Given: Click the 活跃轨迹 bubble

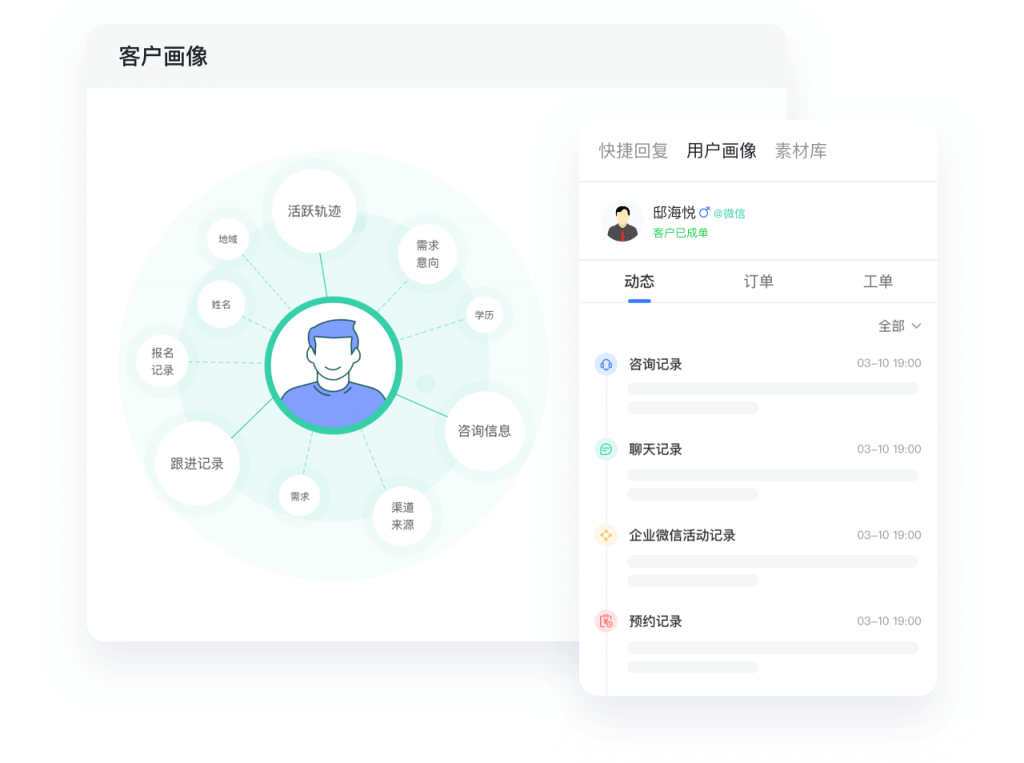Looking at the screenshot, I should tap(313, 212).
